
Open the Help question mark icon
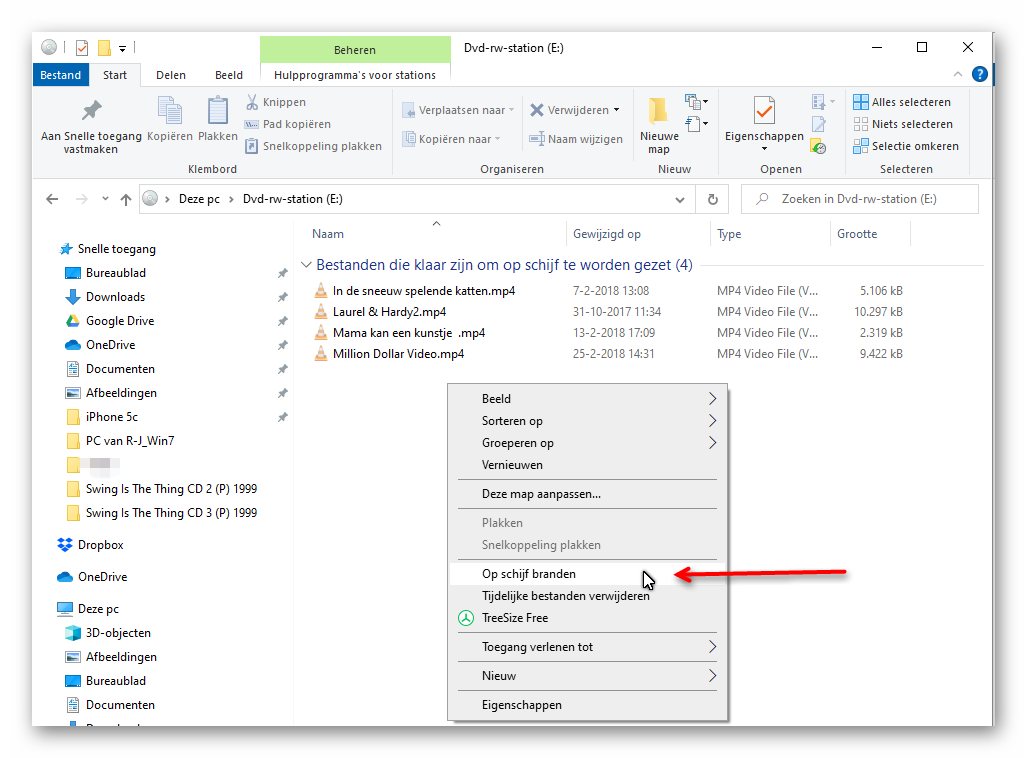tap(980, 75)
